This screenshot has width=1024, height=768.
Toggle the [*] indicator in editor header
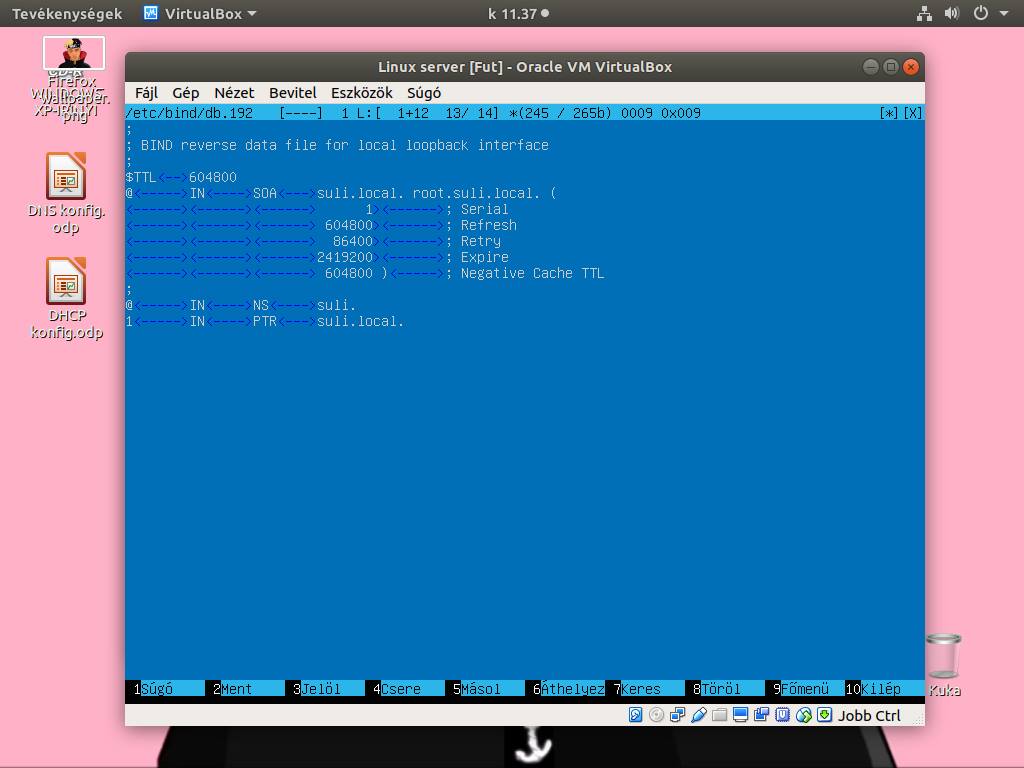(888, 113)
